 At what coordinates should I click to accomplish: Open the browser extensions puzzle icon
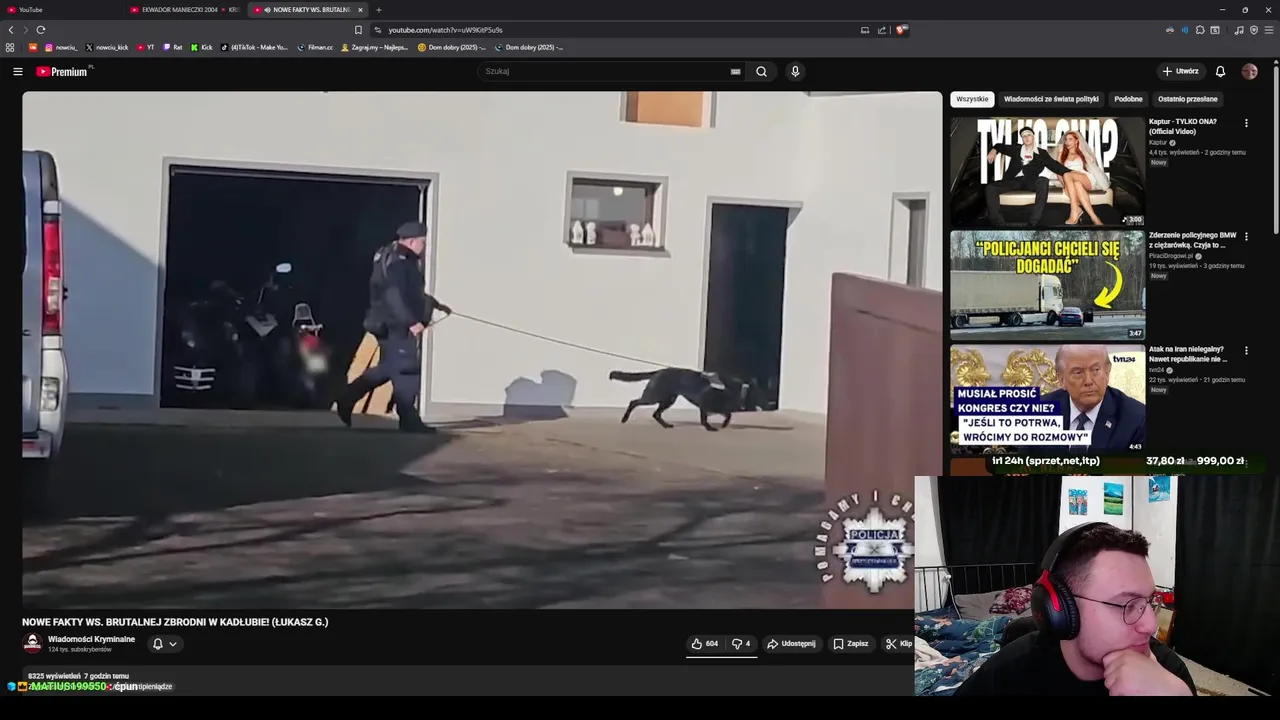(1200, 30)
